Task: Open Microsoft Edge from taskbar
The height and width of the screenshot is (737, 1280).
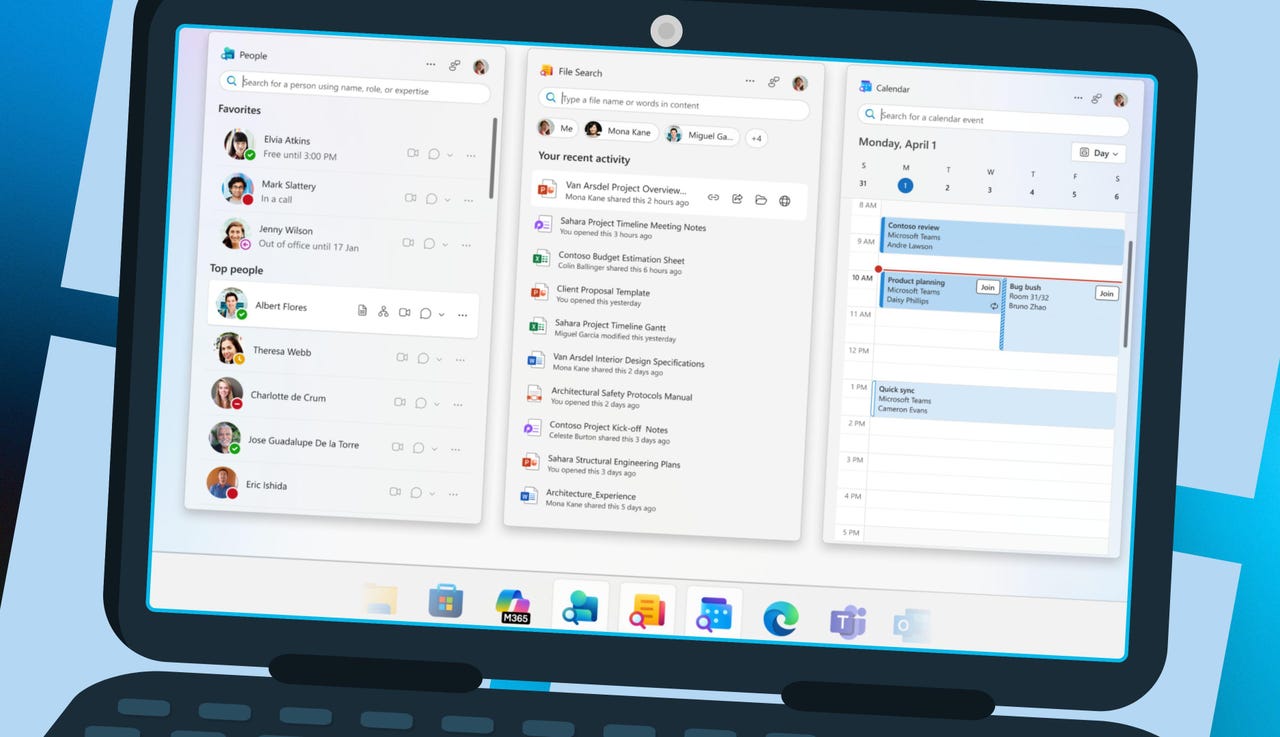Action: click(x=780, y=618)
